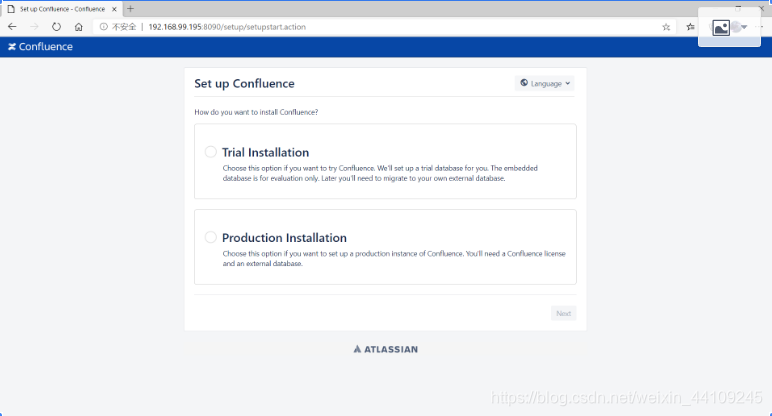Click the disabled Next button
This screenshot has height=416, width=772.
563,313
